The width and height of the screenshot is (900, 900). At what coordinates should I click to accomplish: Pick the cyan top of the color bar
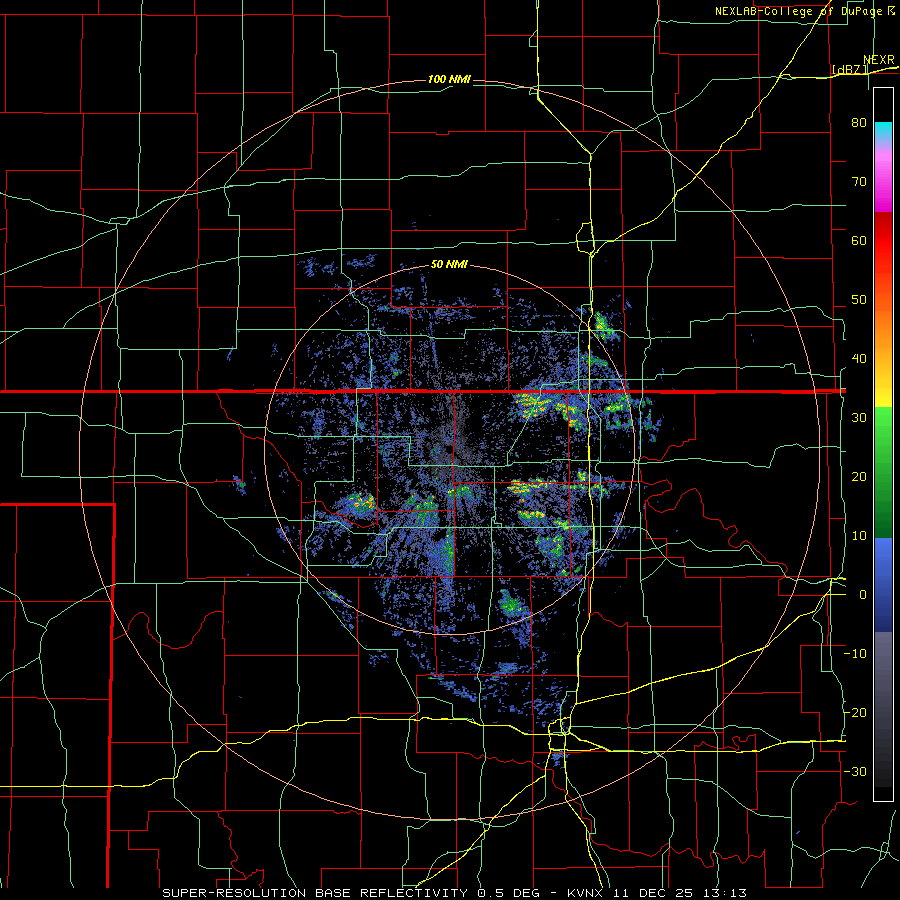(x=883, y=130)
